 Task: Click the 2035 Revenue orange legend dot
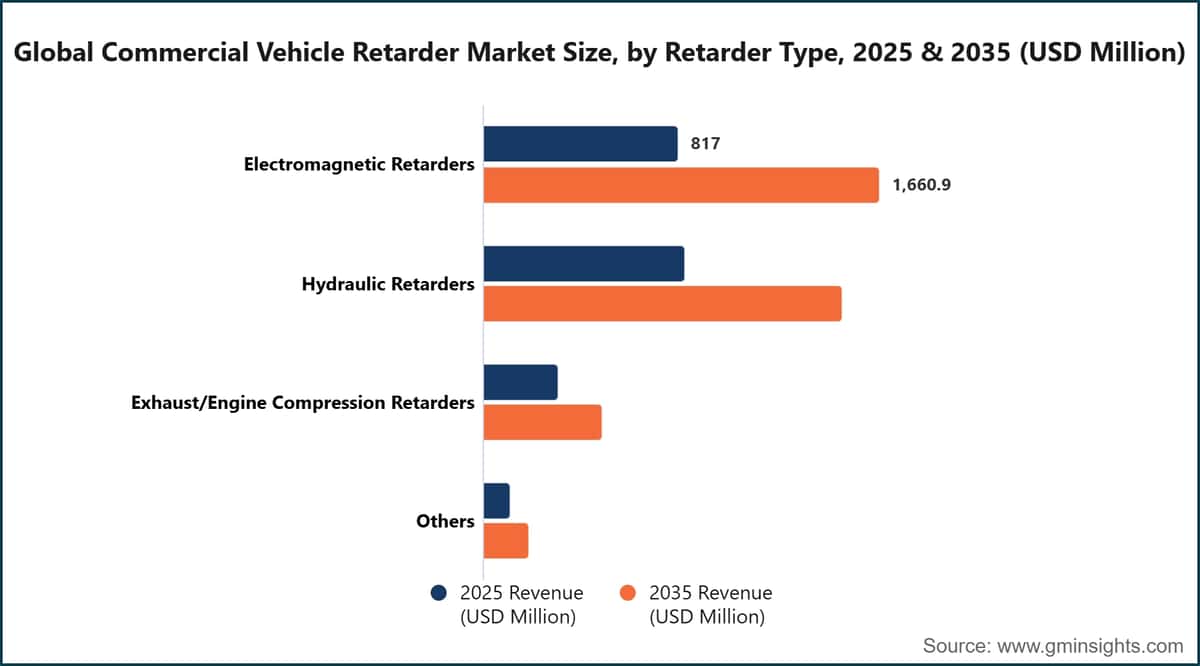[628, 593]
